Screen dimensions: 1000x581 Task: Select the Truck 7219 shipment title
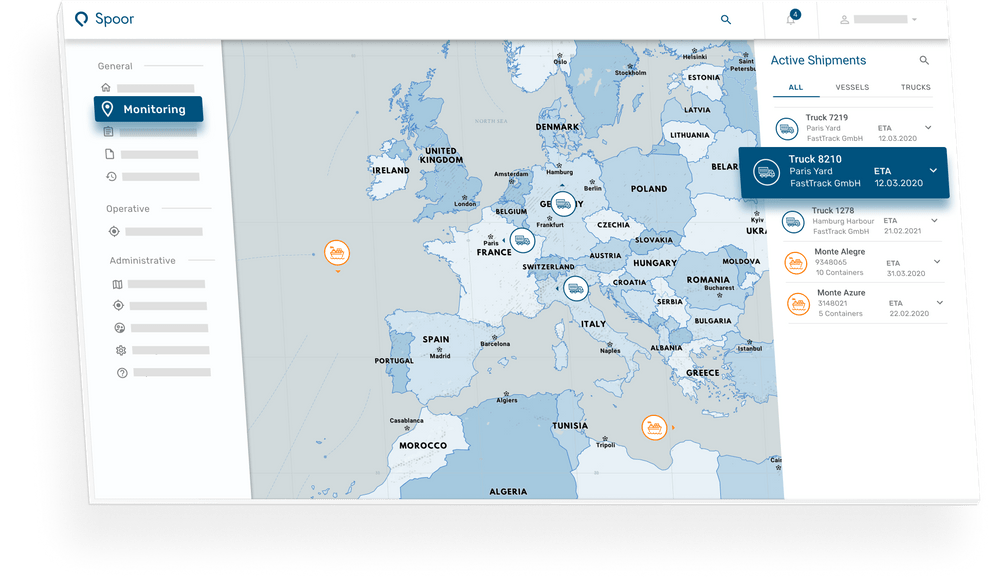(827, 117)
